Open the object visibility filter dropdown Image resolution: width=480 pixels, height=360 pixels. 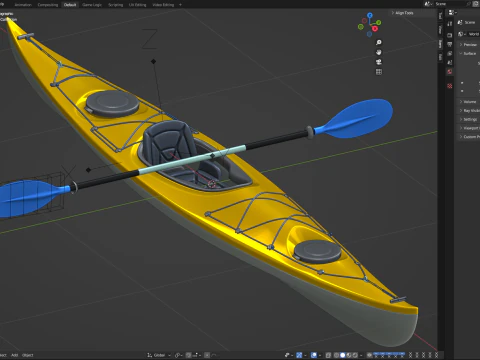pyautogui.click(x=289, y=355)
